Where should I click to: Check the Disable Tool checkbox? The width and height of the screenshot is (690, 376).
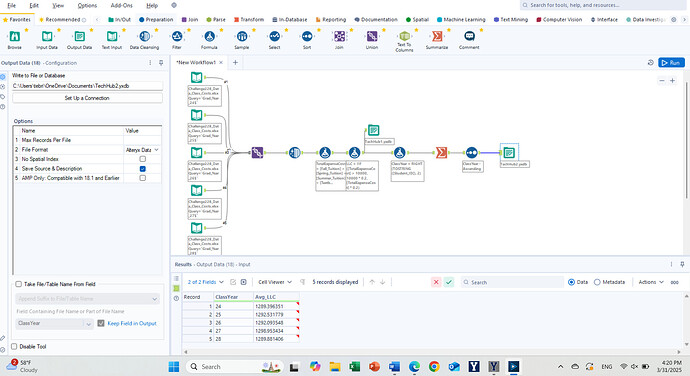click(x=14, y=347)
